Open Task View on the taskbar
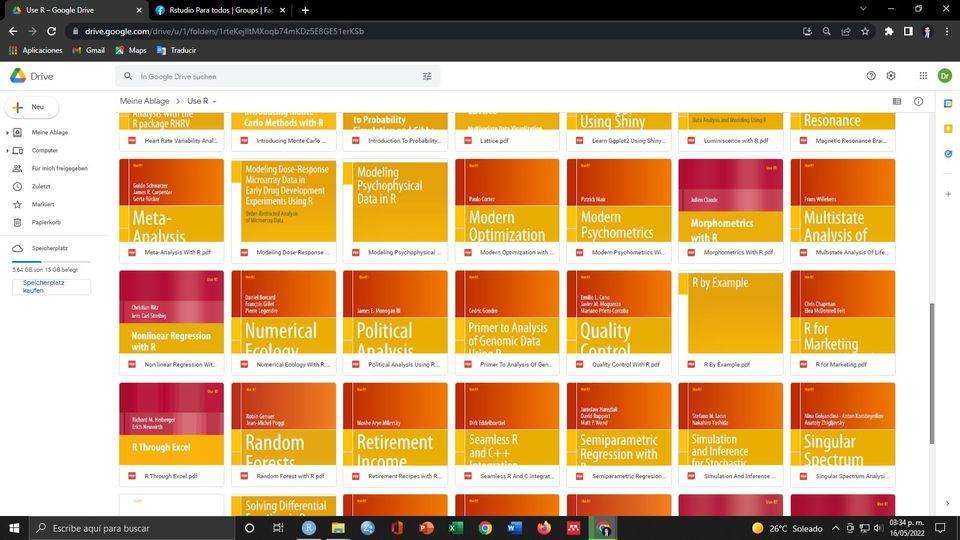 coord(278,528)
